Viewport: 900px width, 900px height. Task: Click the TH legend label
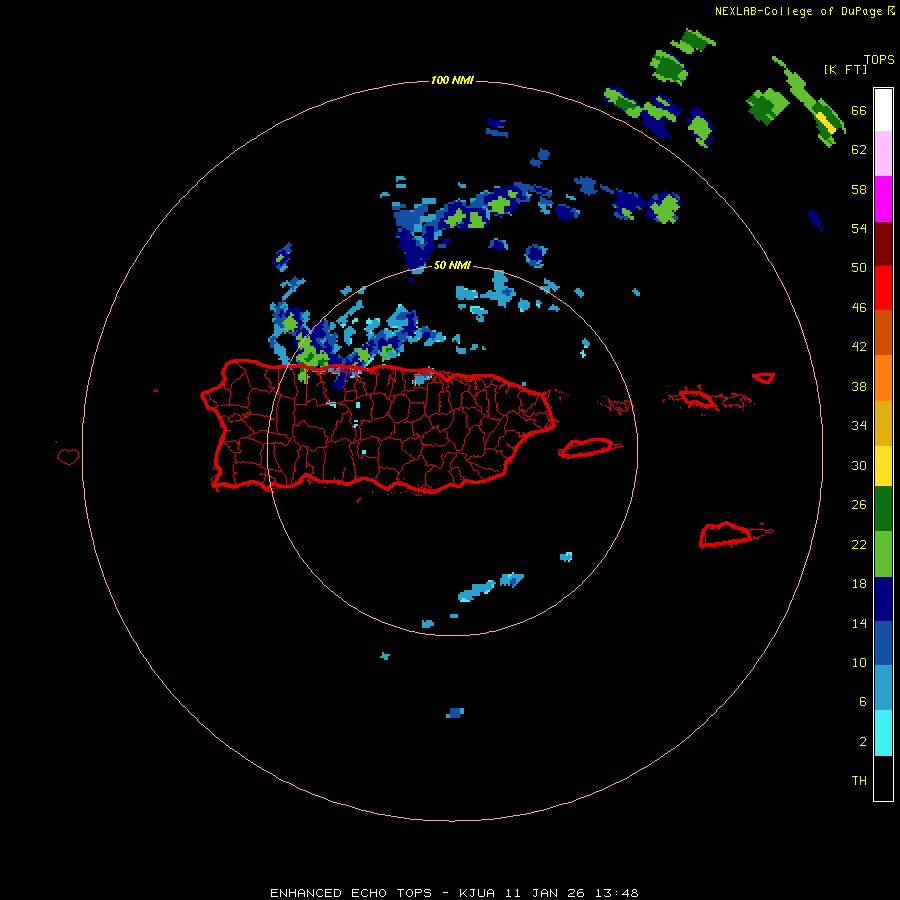pyautogui.click(x=859, y=780)
